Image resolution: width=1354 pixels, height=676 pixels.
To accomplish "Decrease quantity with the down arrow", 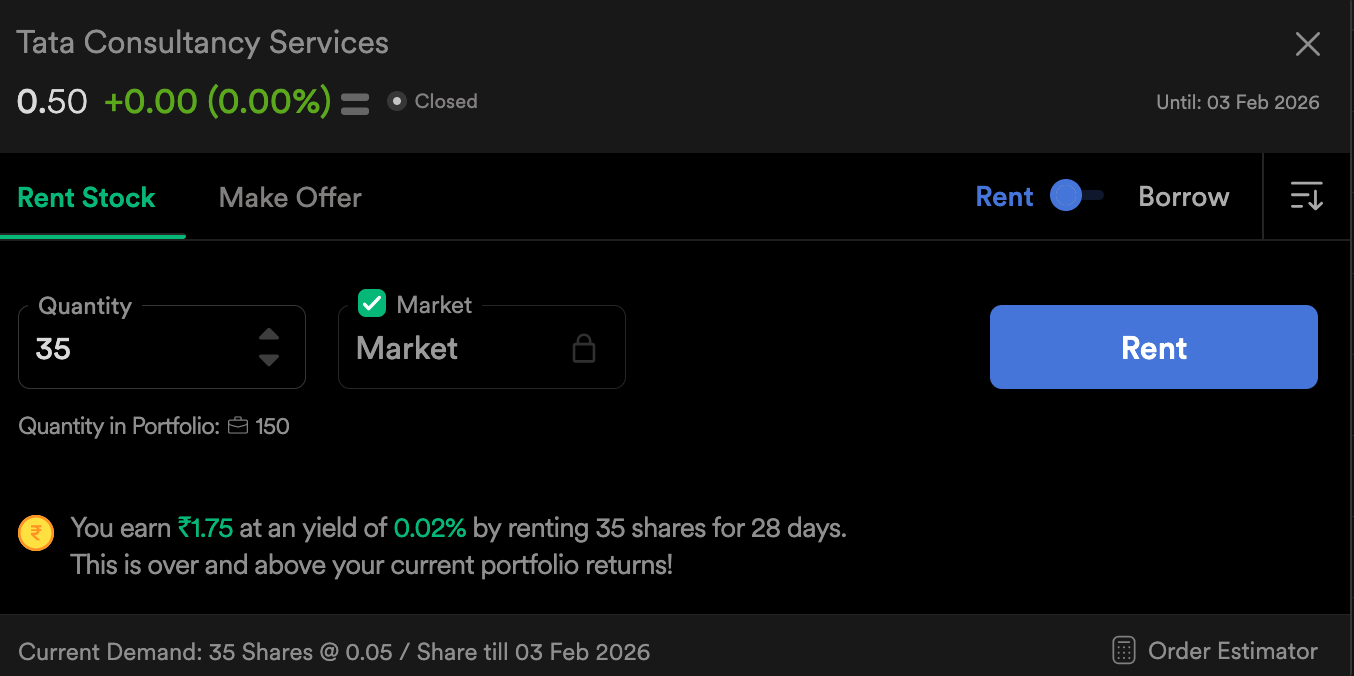I will pyautogui.click(x=269, y=360).
